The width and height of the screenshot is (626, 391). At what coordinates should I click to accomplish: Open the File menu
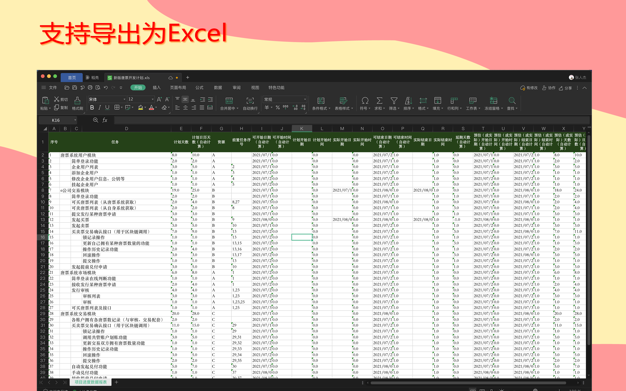(53, 87)
